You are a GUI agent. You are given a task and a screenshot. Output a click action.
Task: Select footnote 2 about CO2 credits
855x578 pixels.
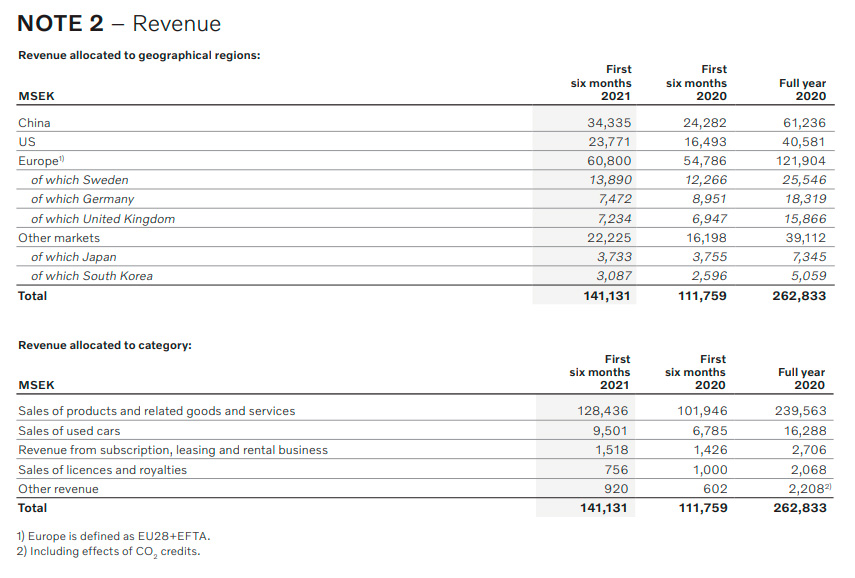point(108,552)
